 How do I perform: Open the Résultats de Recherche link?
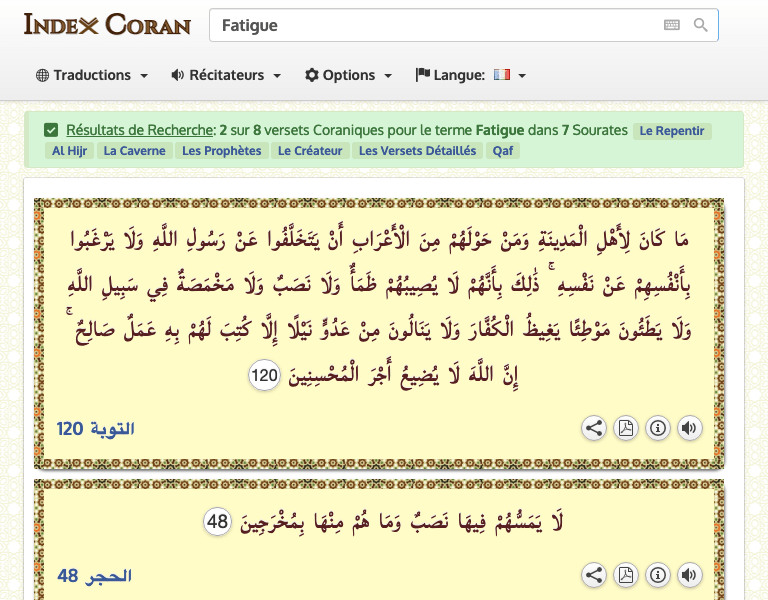click(x=140, y=130)
